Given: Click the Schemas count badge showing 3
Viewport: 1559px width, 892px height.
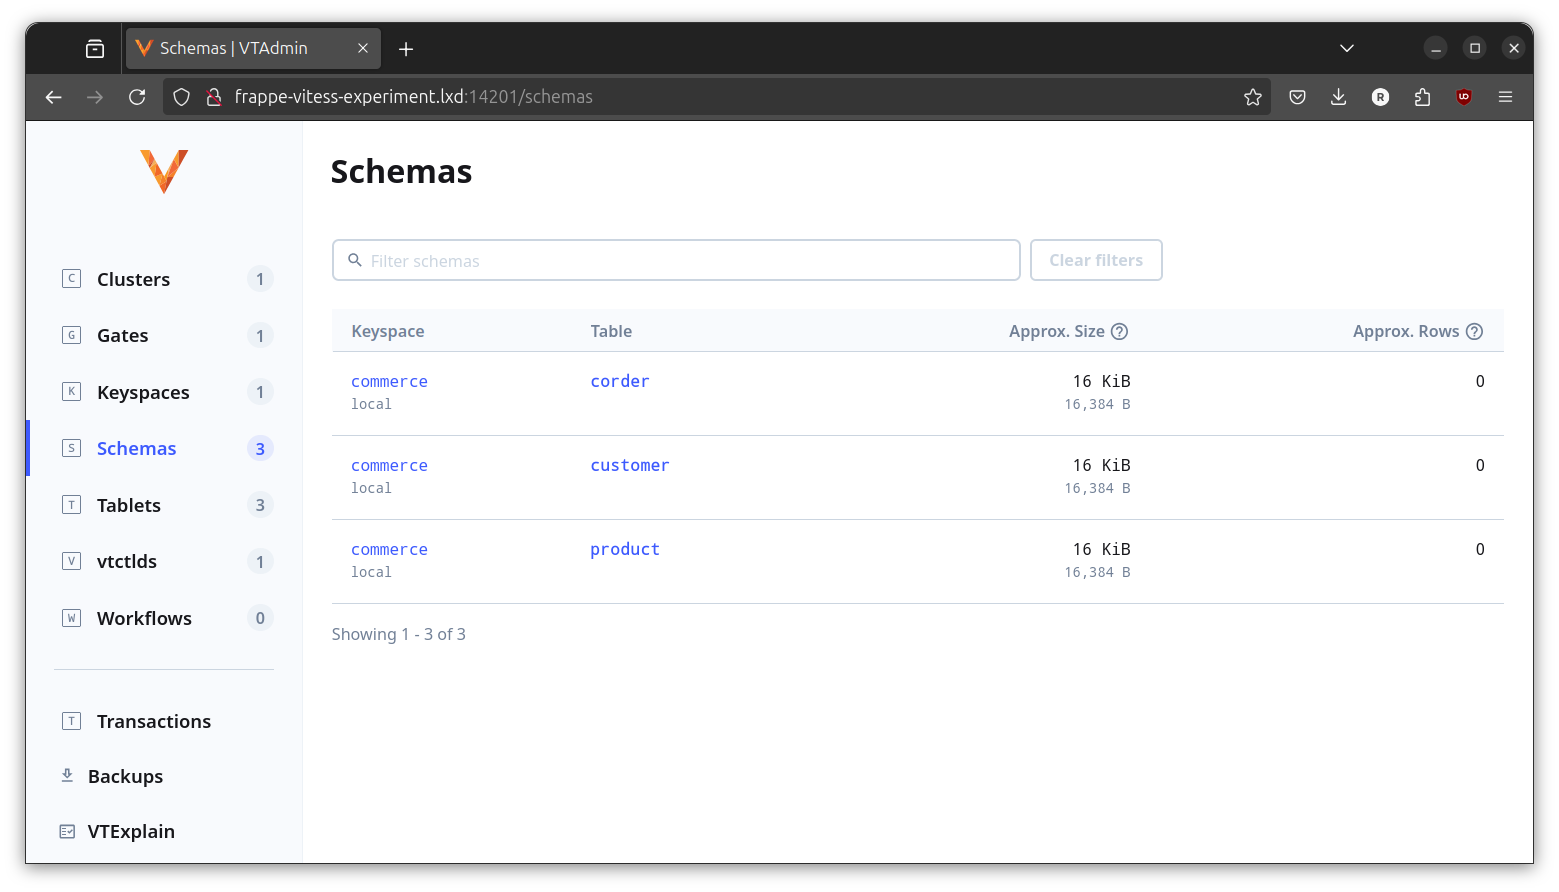Looking at the screenshot, I should (260, 448).
